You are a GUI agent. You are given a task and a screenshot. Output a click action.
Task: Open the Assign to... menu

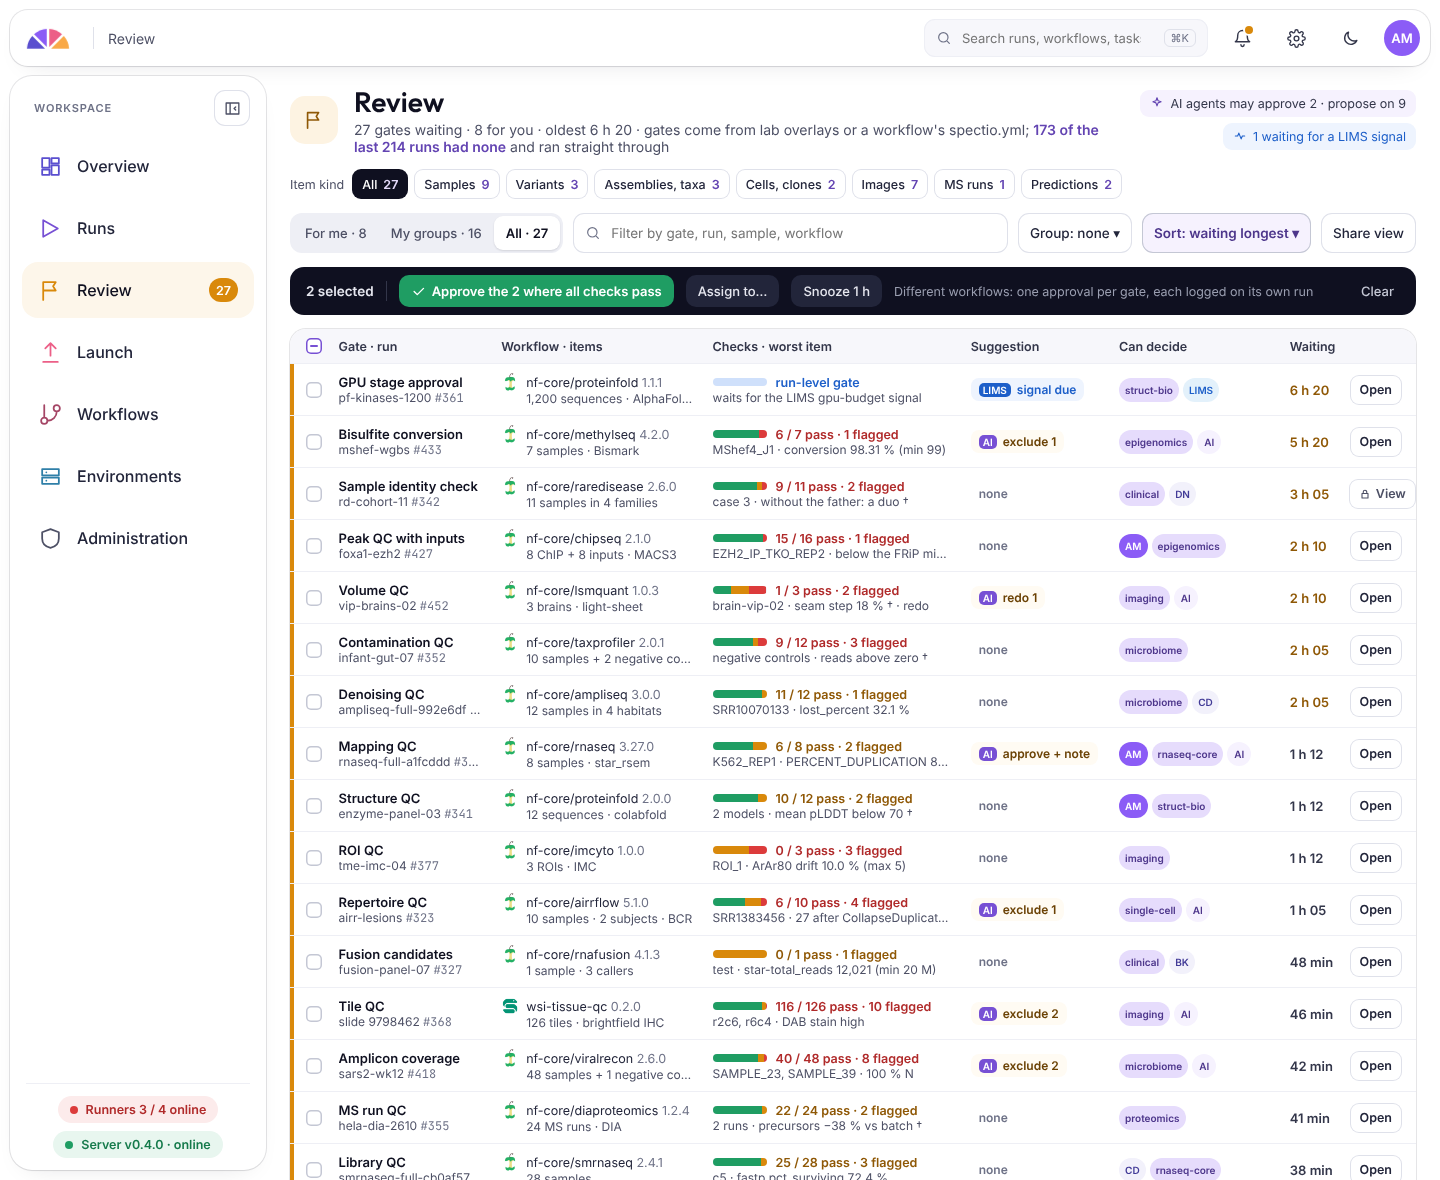point(732,291)
